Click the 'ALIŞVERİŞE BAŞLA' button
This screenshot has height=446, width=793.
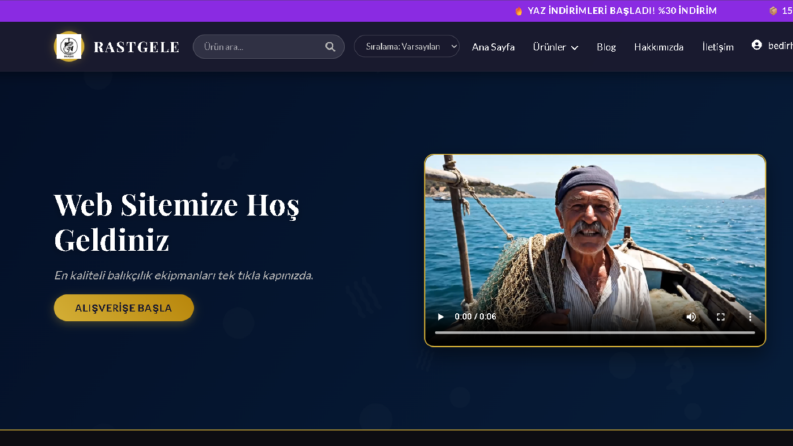[124, 307]
